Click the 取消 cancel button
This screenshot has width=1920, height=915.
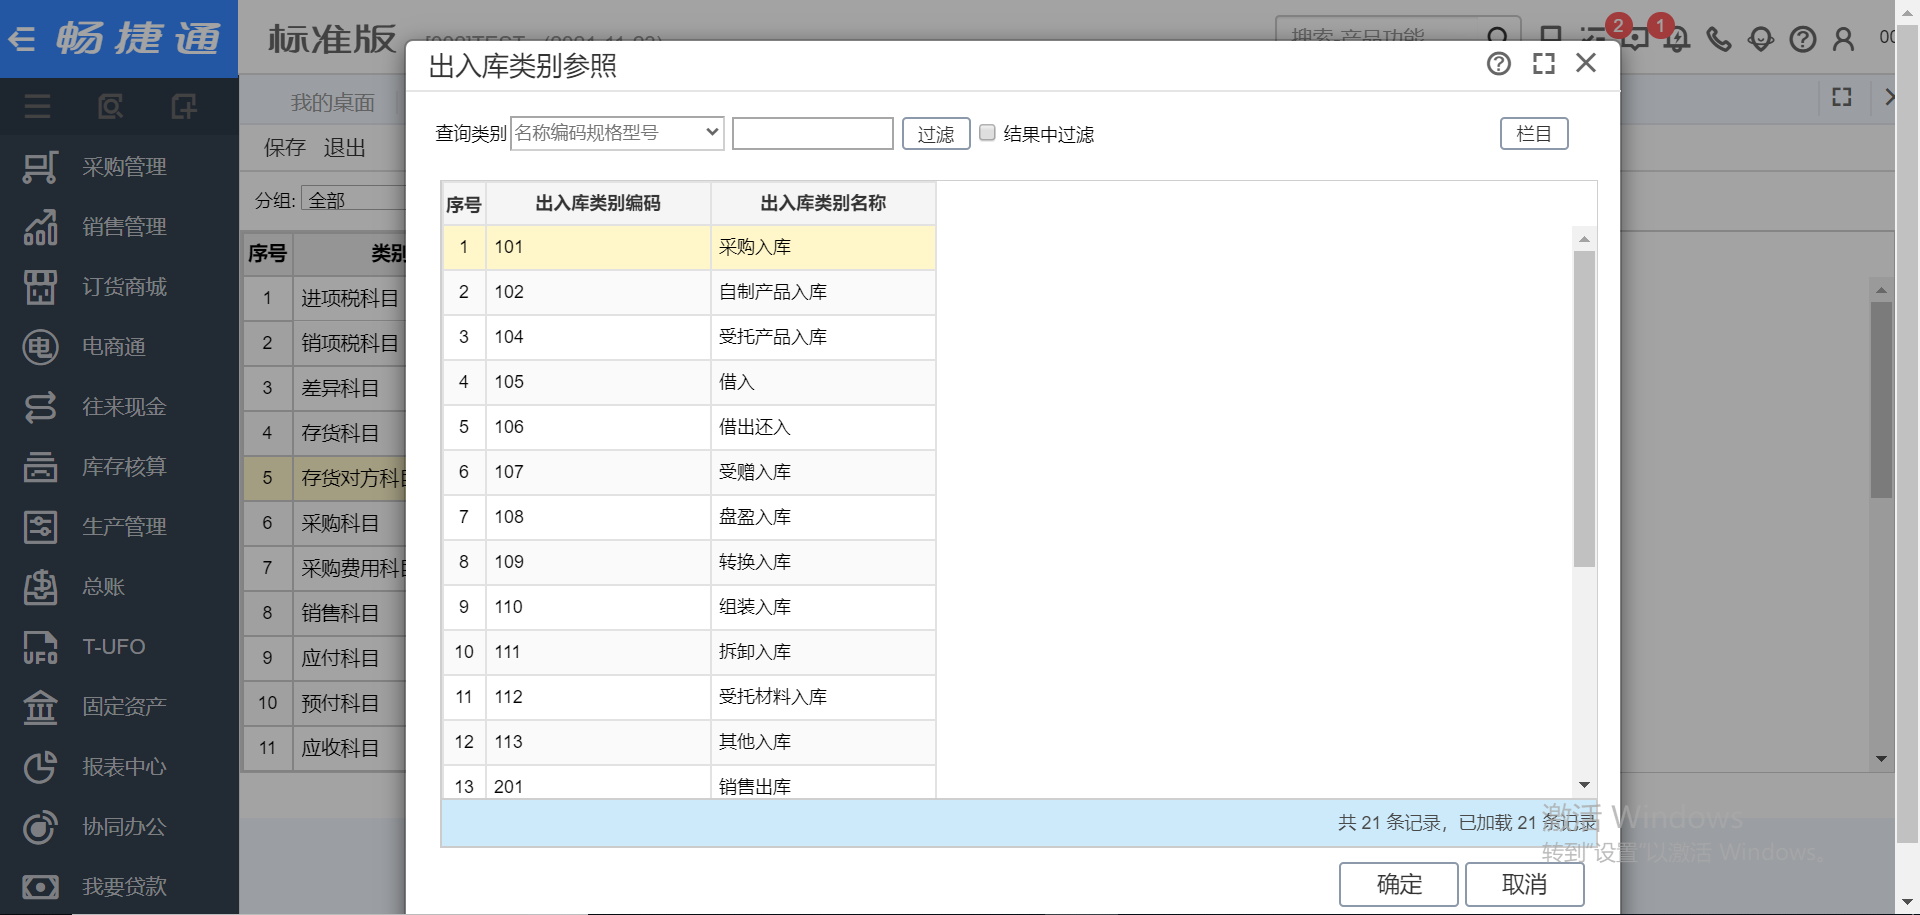(1525, 884)
